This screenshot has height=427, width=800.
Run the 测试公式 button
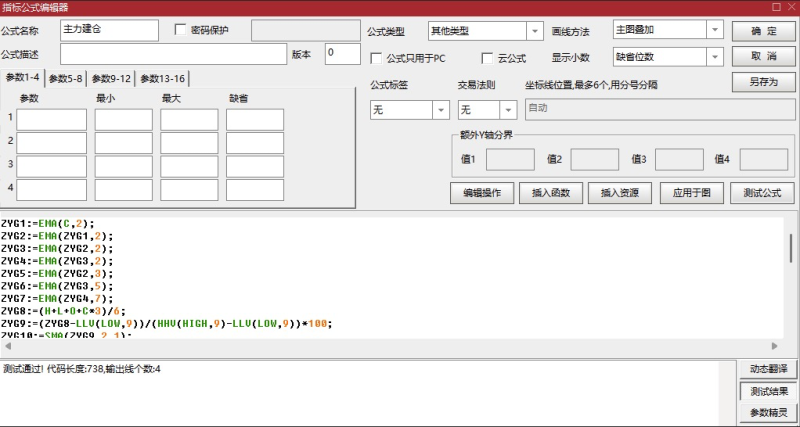762,193
